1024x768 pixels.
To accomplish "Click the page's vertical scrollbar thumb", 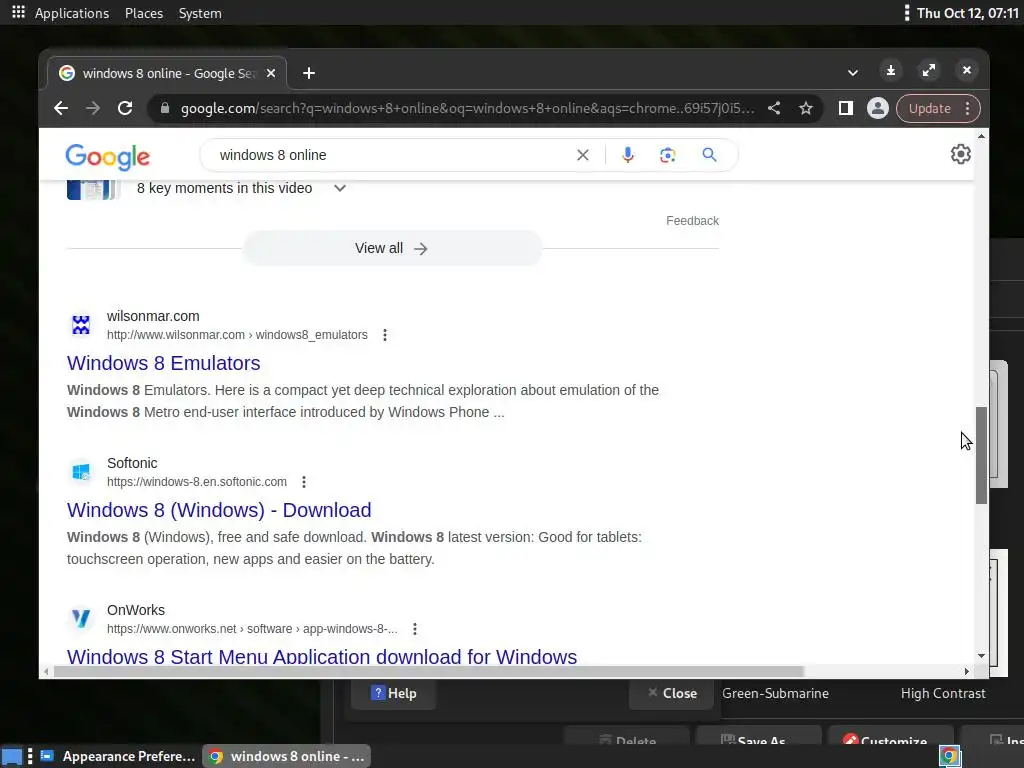I will click(x=982, y=455).
